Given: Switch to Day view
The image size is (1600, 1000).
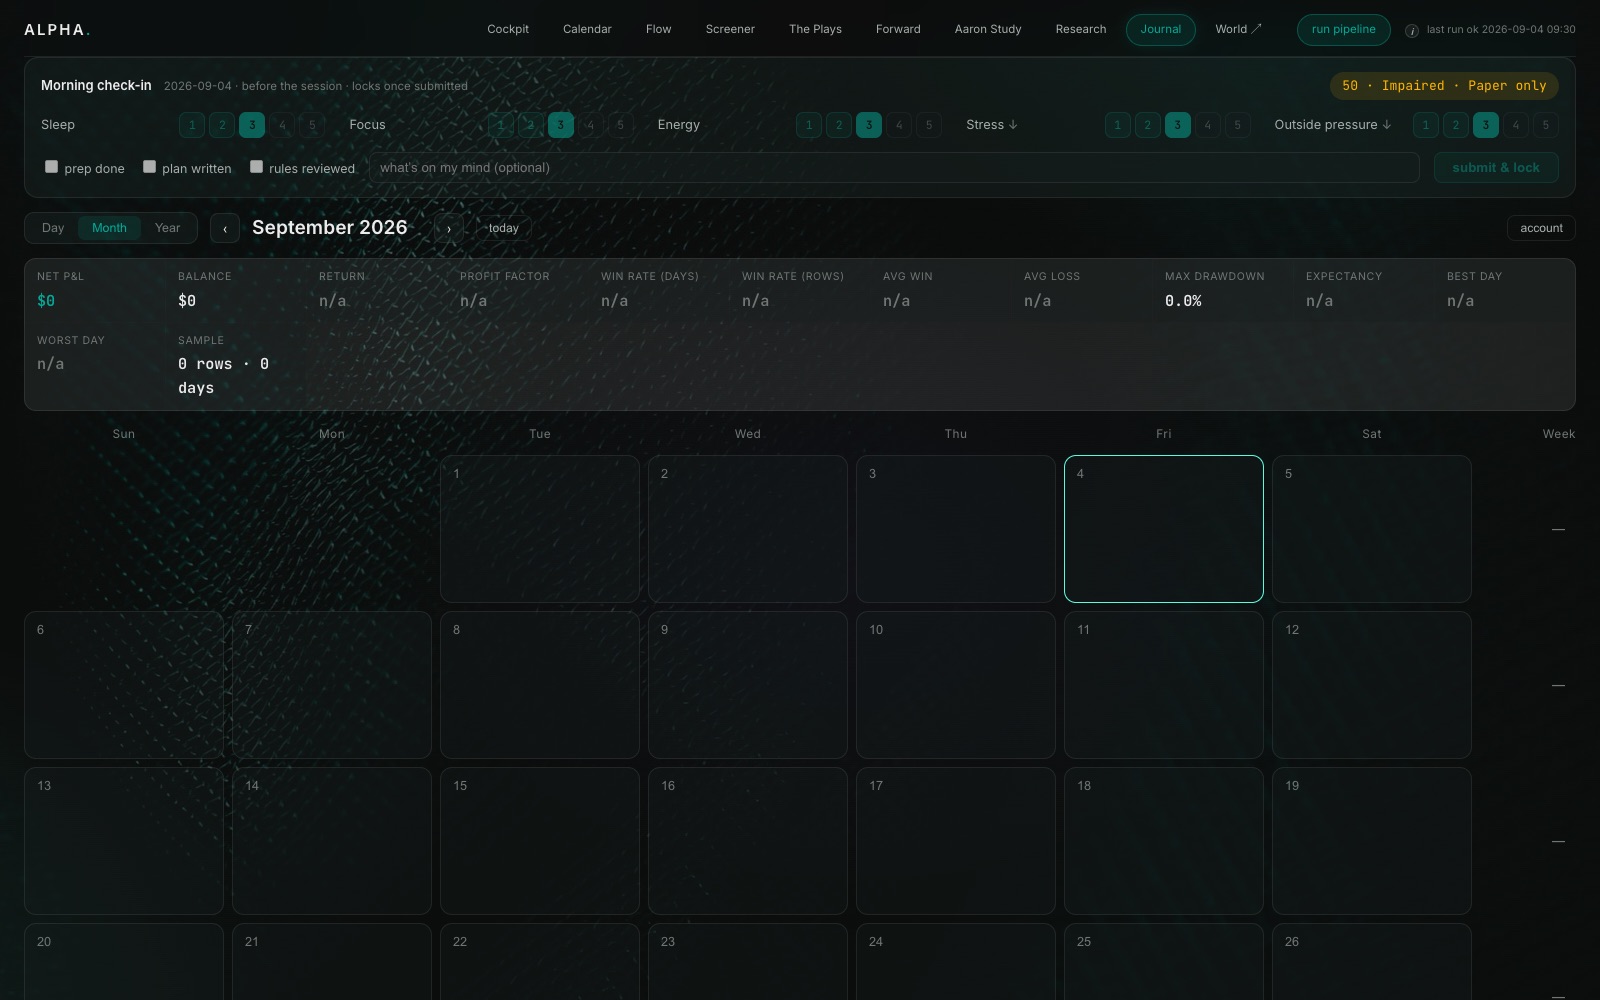Looking at the screenshot, I should point(53,228).
